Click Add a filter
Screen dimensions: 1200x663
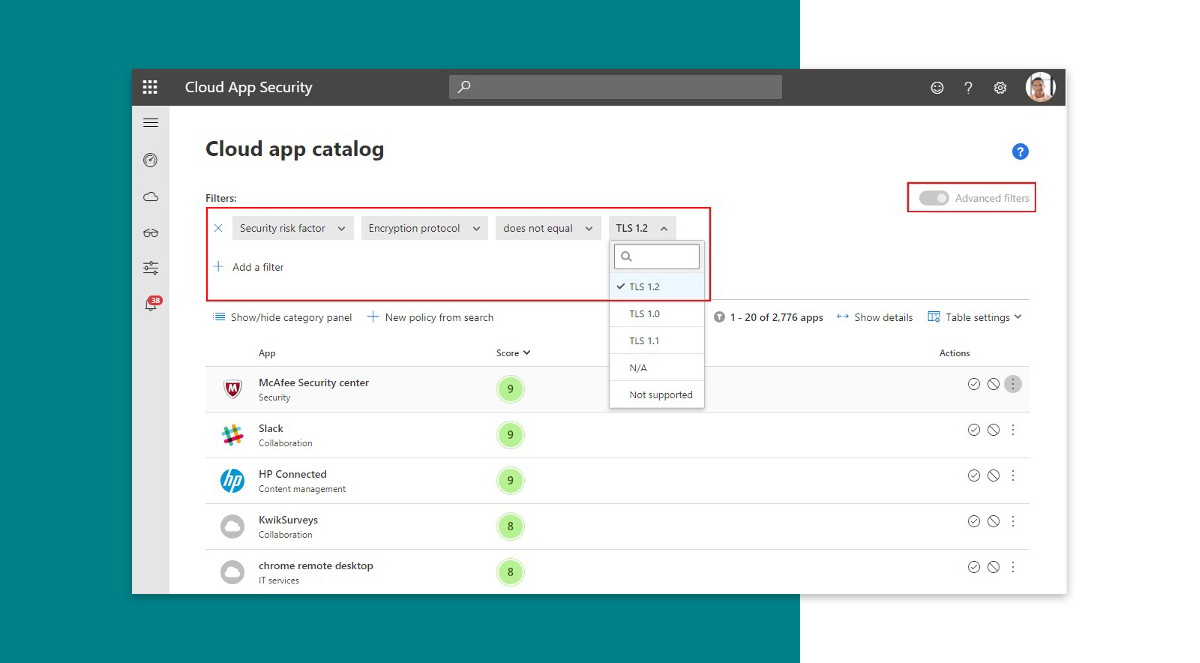(x=249, y=267)
